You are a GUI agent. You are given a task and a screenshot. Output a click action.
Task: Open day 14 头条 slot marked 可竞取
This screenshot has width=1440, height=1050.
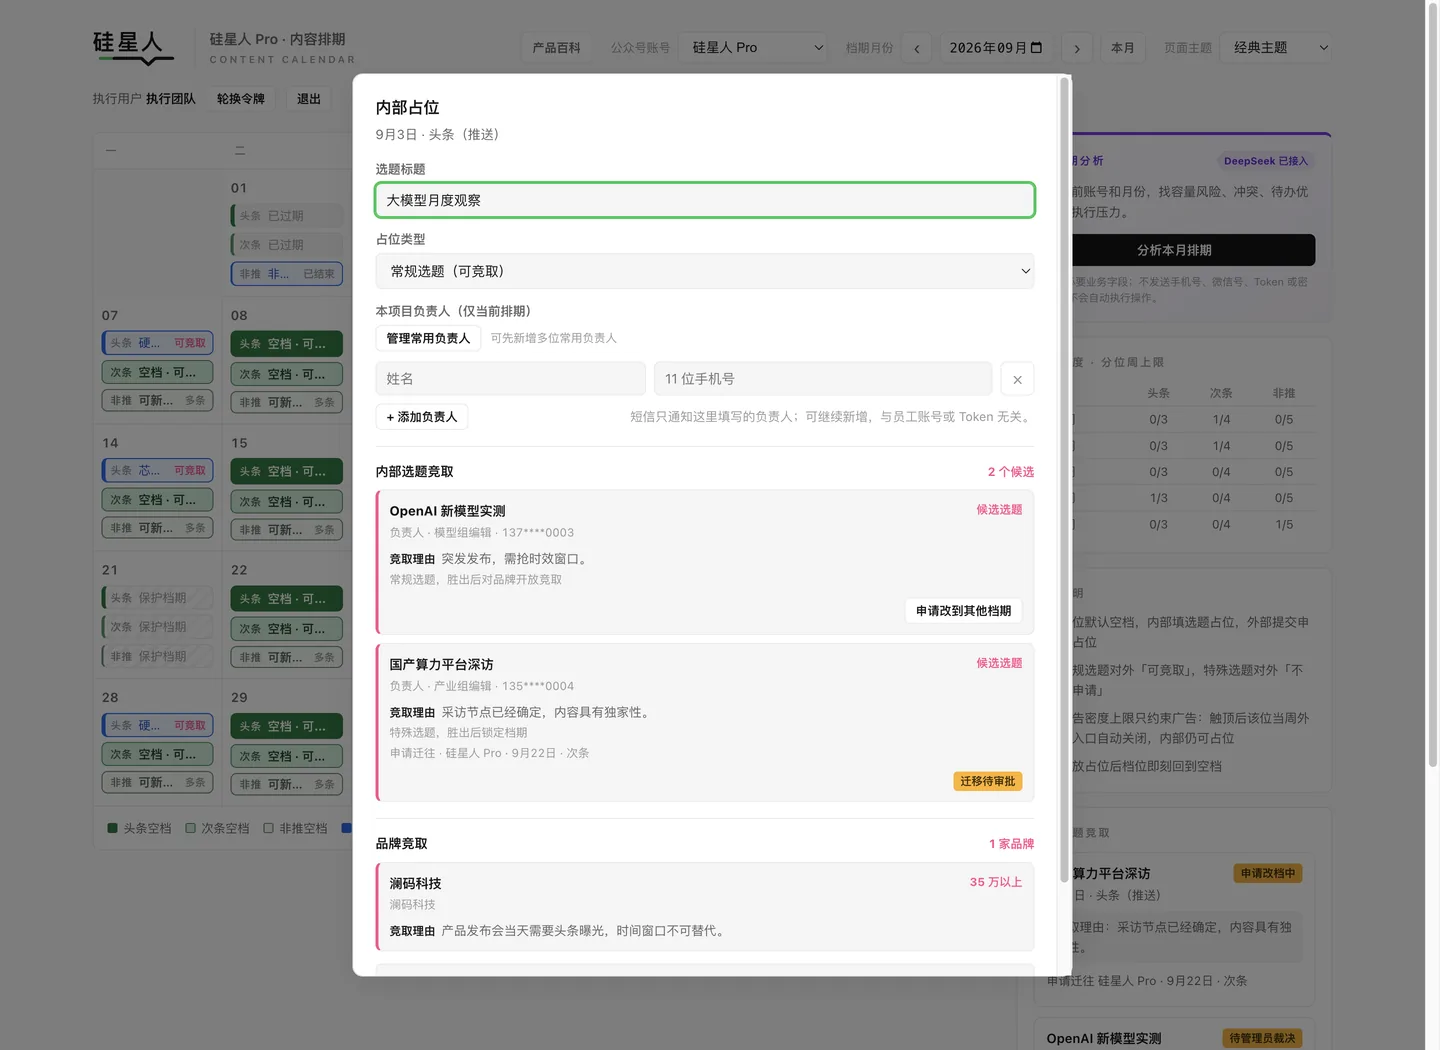pos(157,470)
